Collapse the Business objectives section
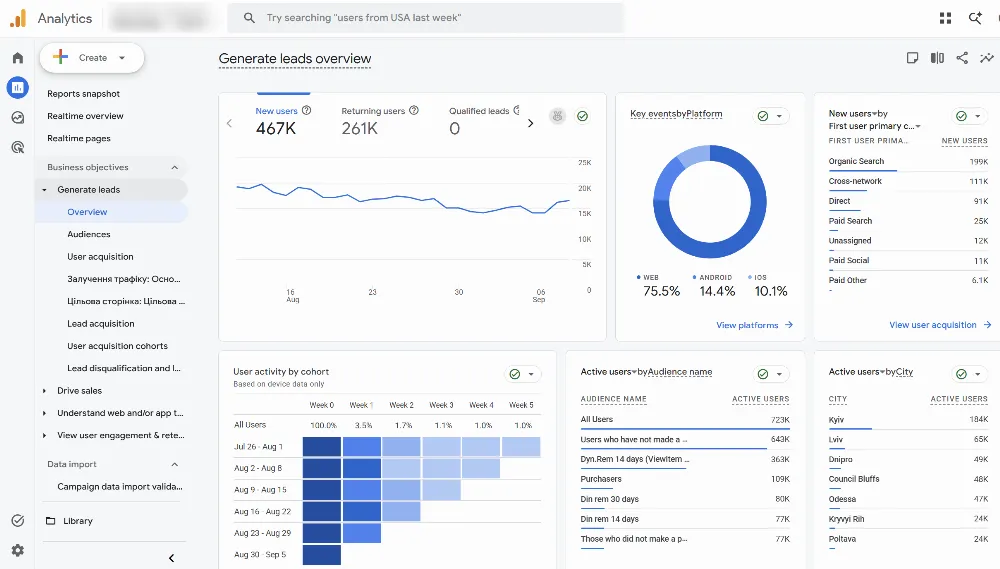 [x=175, y=167]
